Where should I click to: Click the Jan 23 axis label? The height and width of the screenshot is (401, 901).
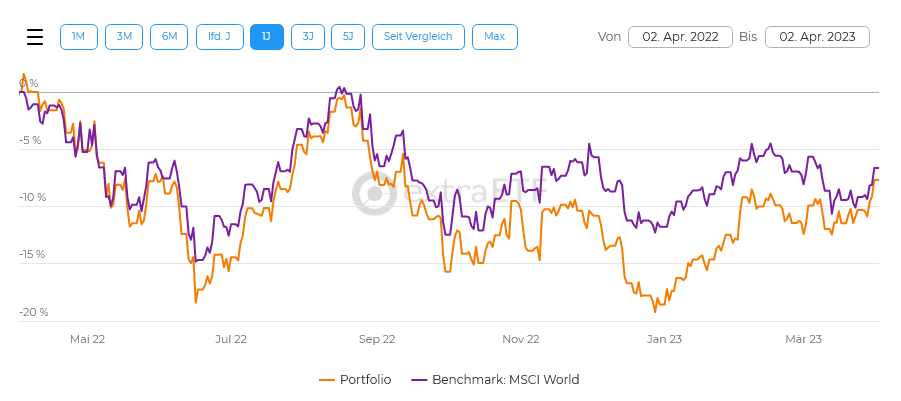click(x=664, y=339)
